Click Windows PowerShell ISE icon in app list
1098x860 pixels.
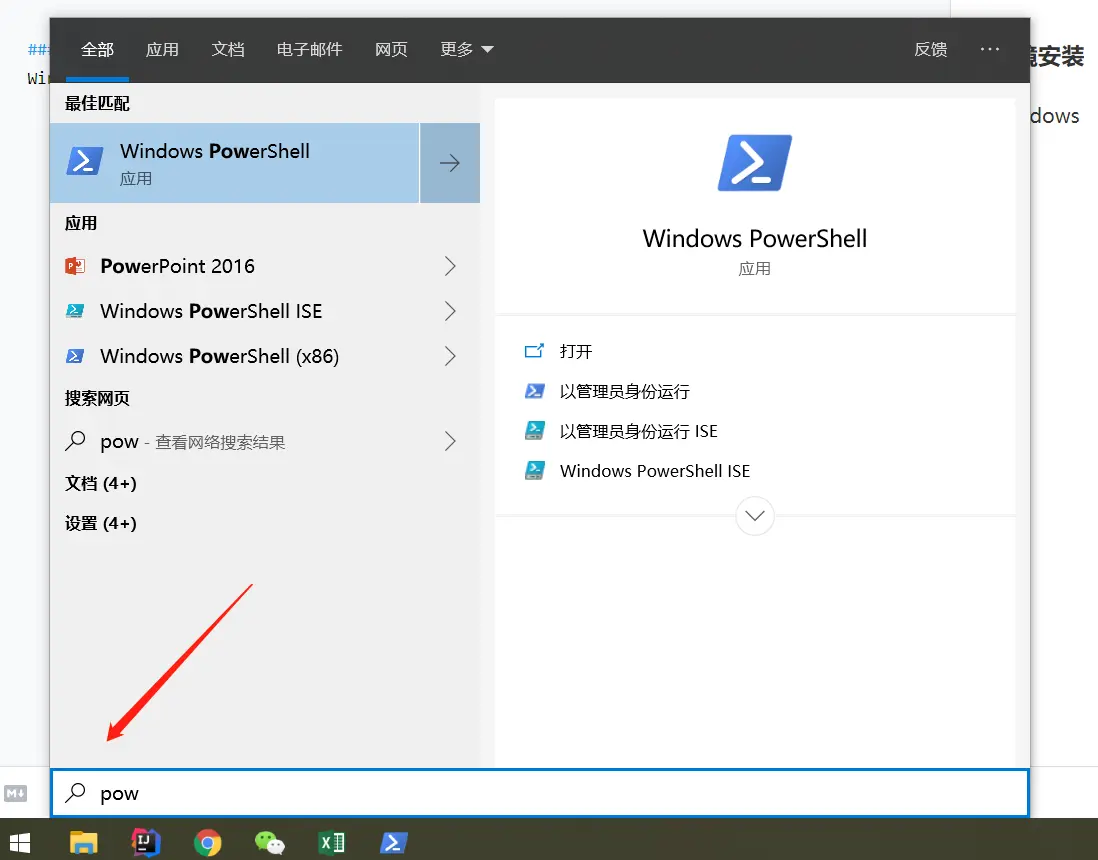[x=75, y=311]
